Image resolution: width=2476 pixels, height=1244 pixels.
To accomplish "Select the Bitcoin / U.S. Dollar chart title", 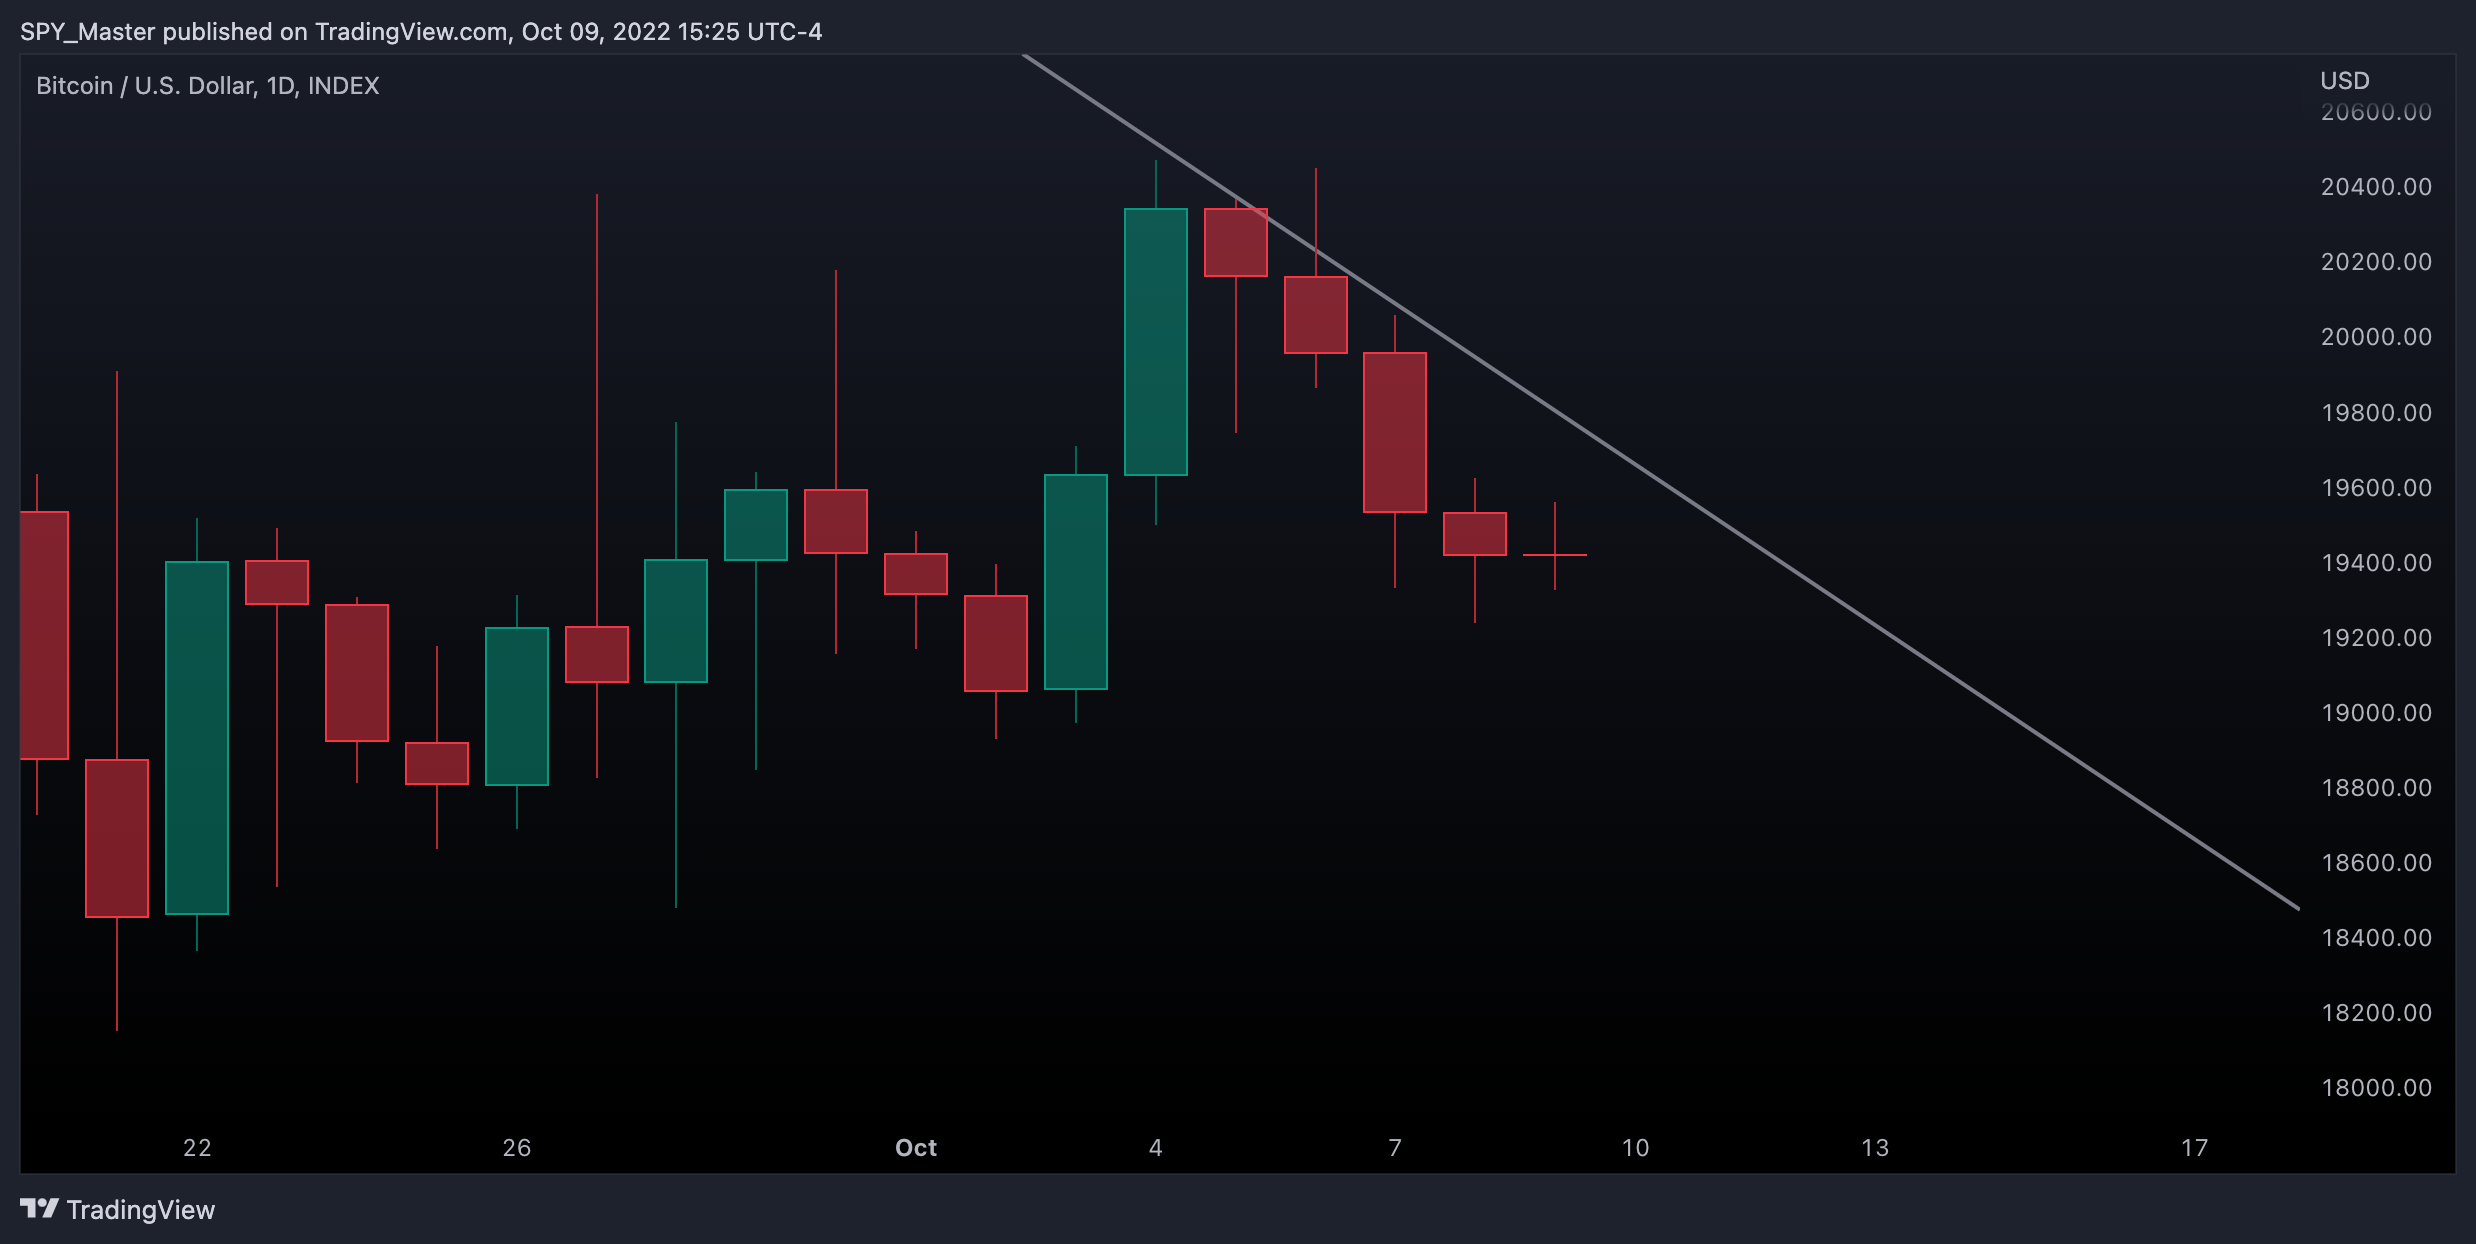I will tap(208, 86).
